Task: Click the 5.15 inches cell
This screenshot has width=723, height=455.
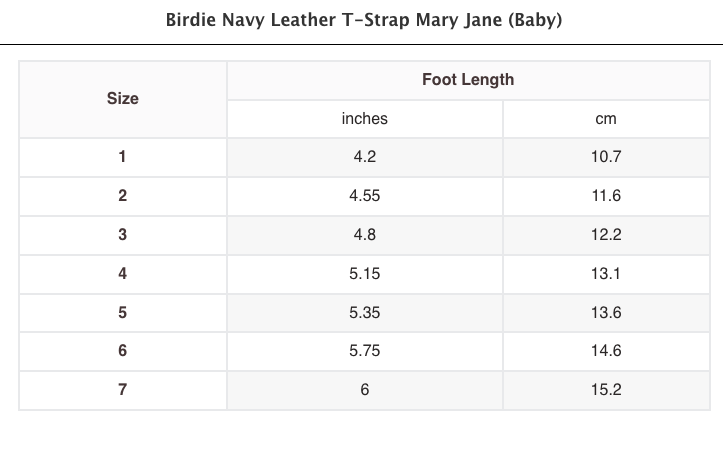Action: coord(364,273)
